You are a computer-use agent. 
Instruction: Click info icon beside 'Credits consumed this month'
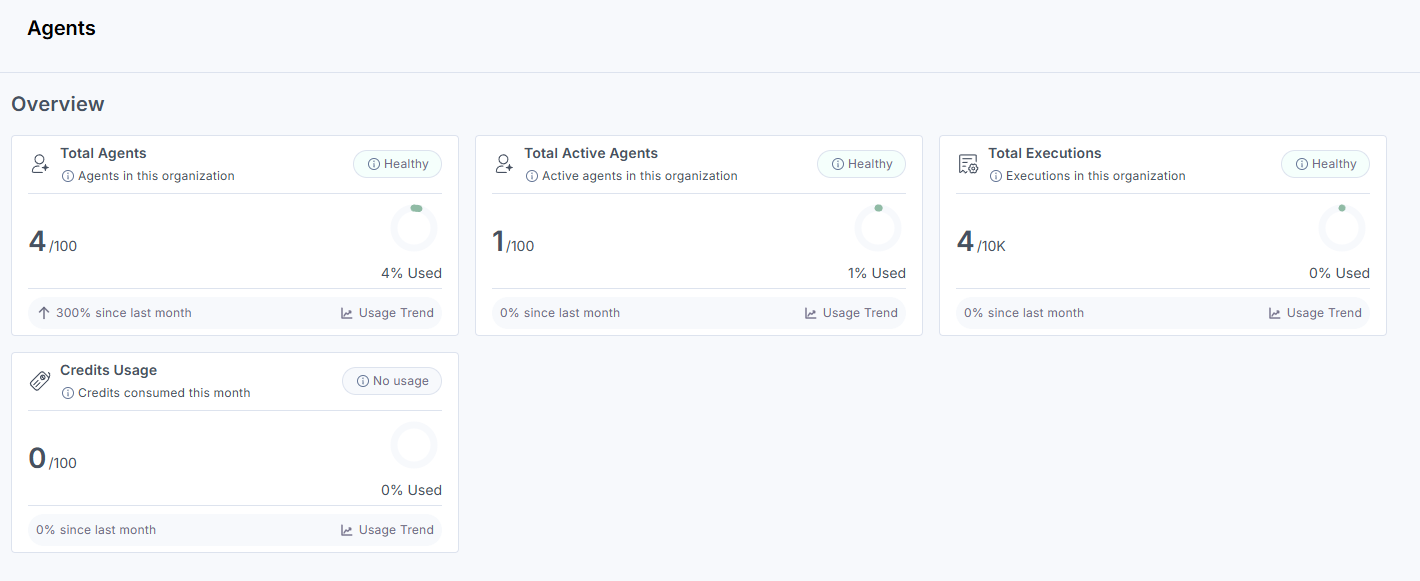[x=68, y=393]
